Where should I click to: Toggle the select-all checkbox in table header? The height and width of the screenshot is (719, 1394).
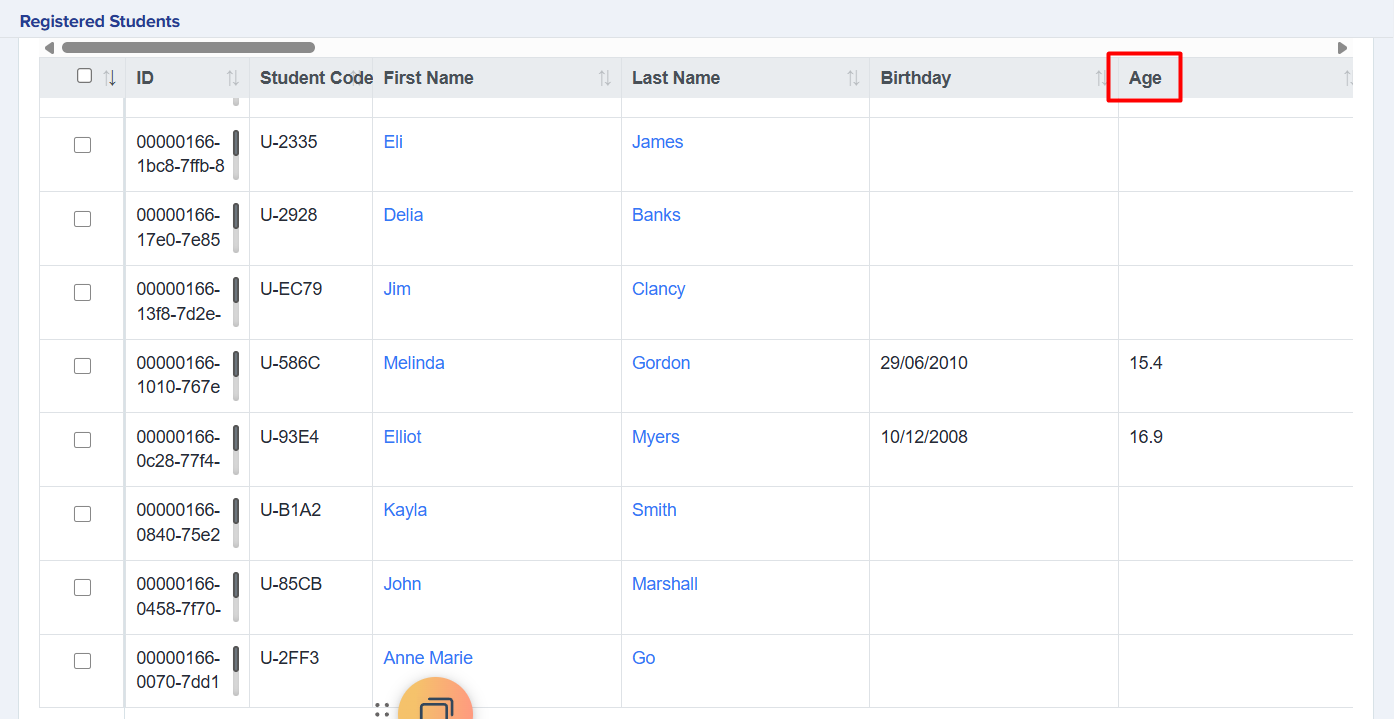coord(84,76)
